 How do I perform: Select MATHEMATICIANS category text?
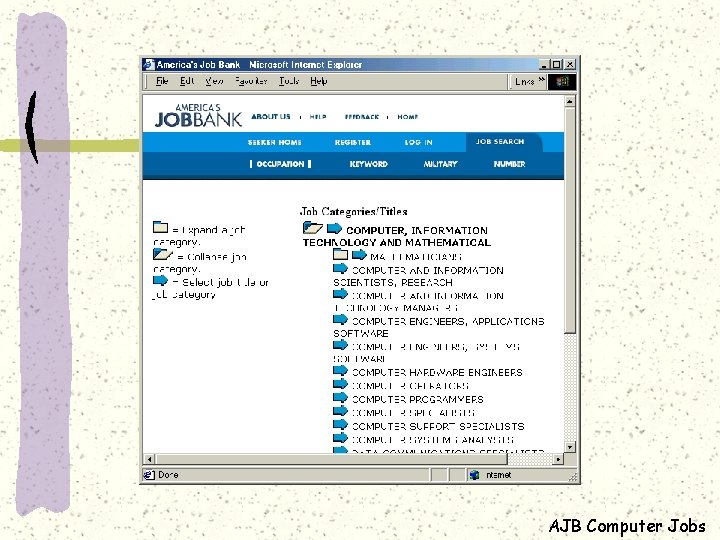pos(416,257)
